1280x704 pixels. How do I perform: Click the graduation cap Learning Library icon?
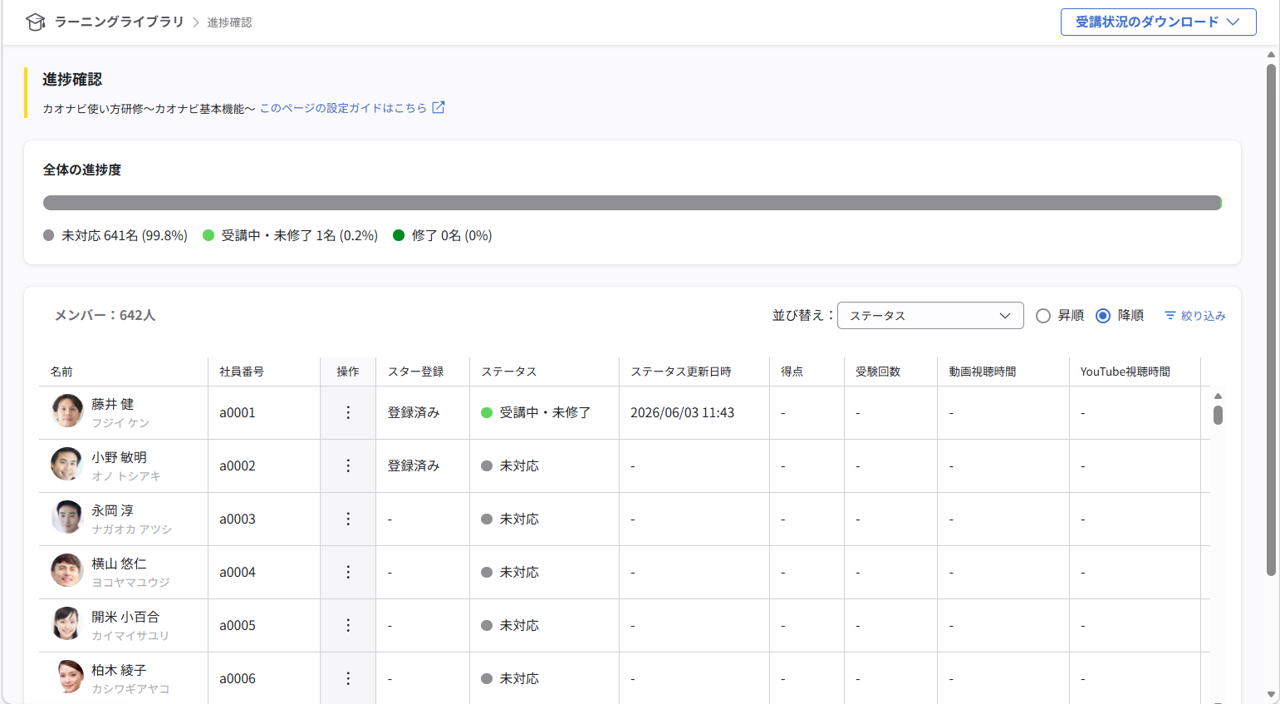click(35, 22)
